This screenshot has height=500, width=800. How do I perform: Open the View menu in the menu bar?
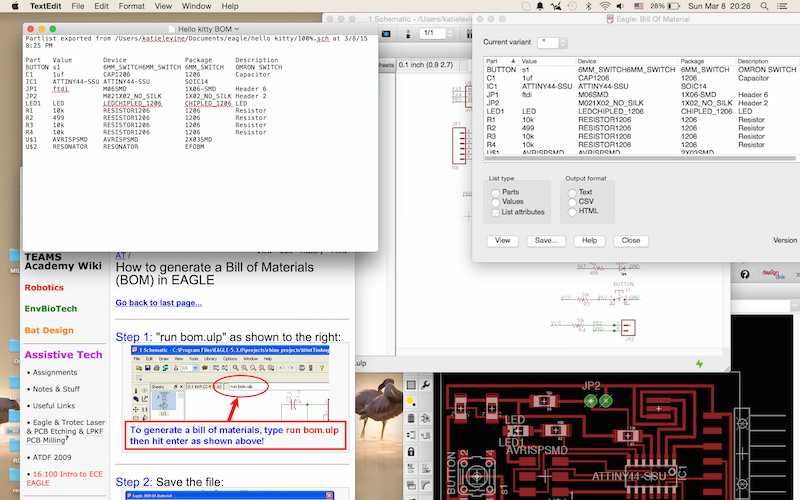click(163, 6)
